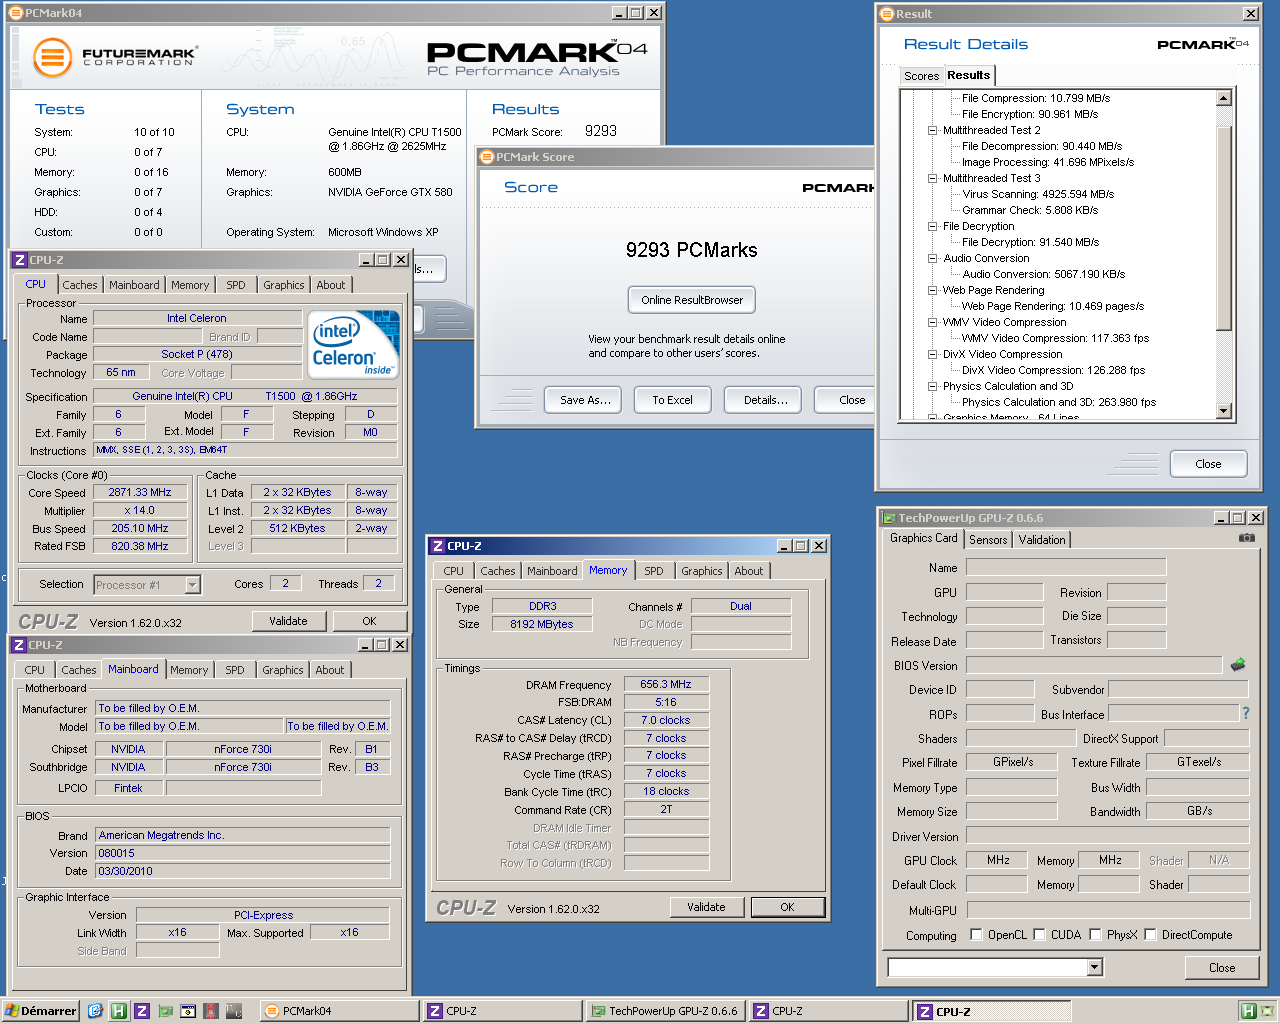Click OK in the CPU-Z processor window
1280x1024 pixels.
[x=369, y=621]
